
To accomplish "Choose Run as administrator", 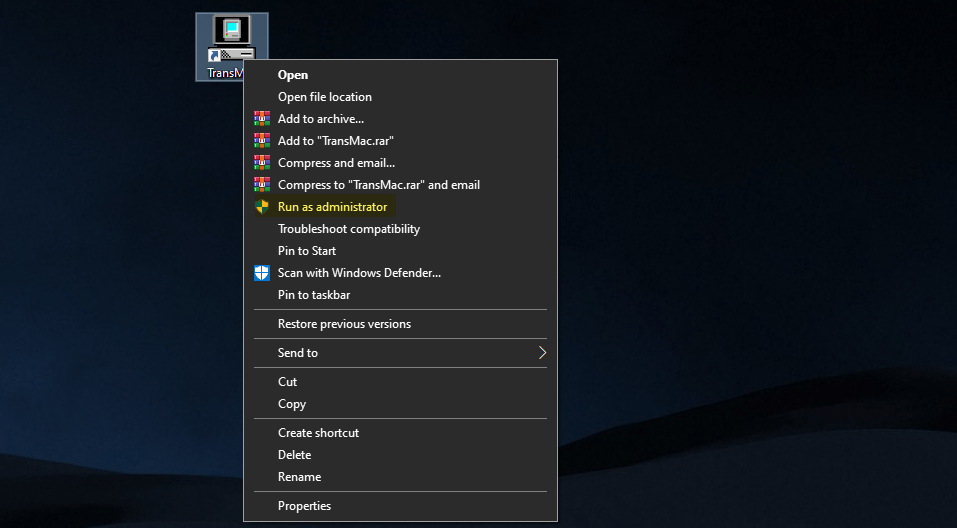I will [400, 207].
